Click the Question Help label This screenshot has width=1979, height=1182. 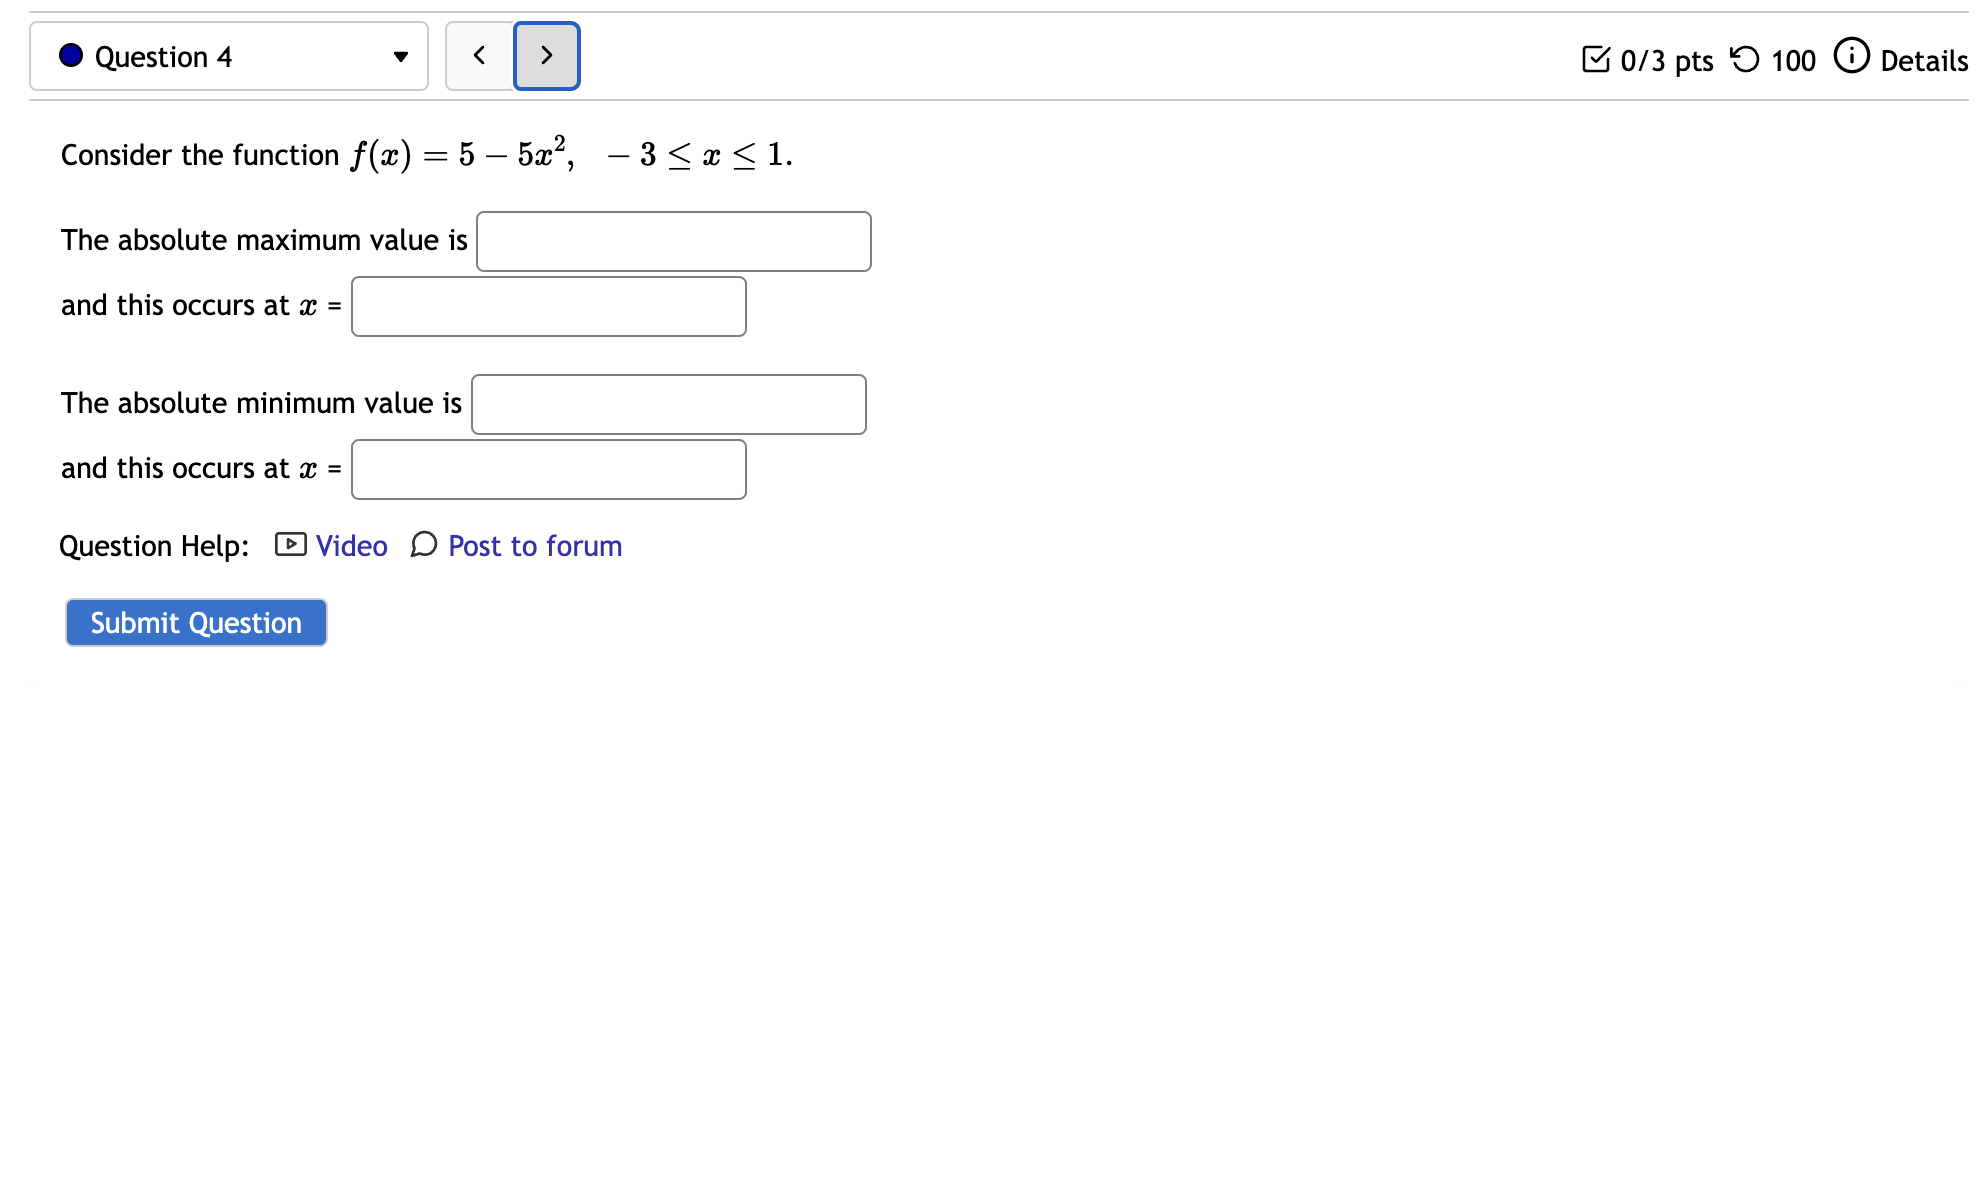153,545
